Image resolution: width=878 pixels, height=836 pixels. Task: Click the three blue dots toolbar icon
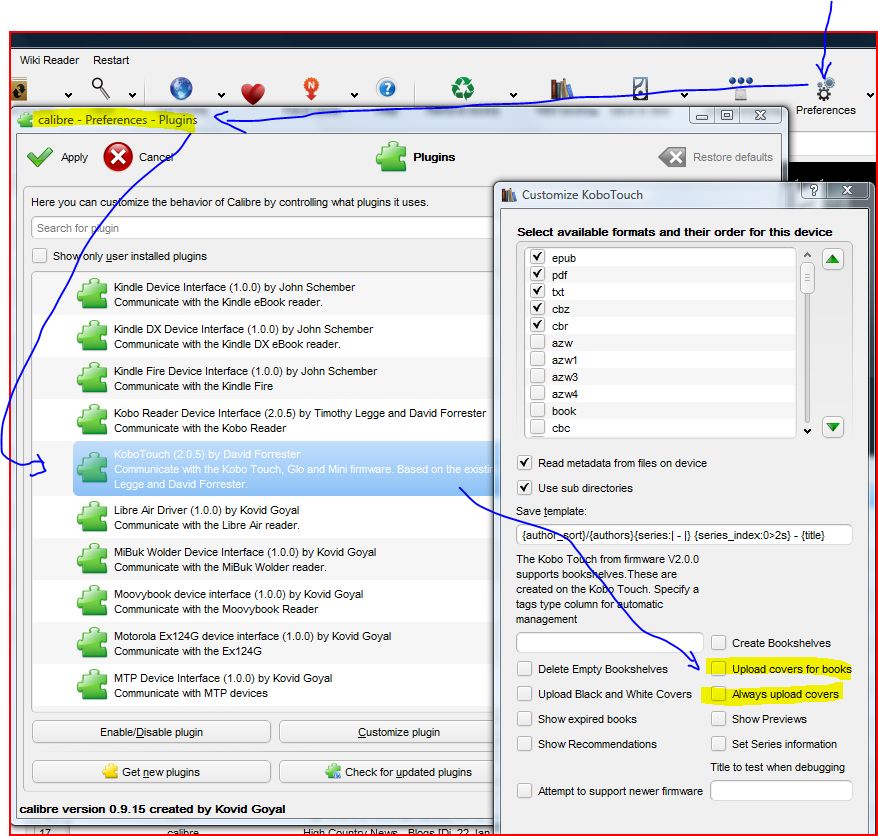(740, 87)
